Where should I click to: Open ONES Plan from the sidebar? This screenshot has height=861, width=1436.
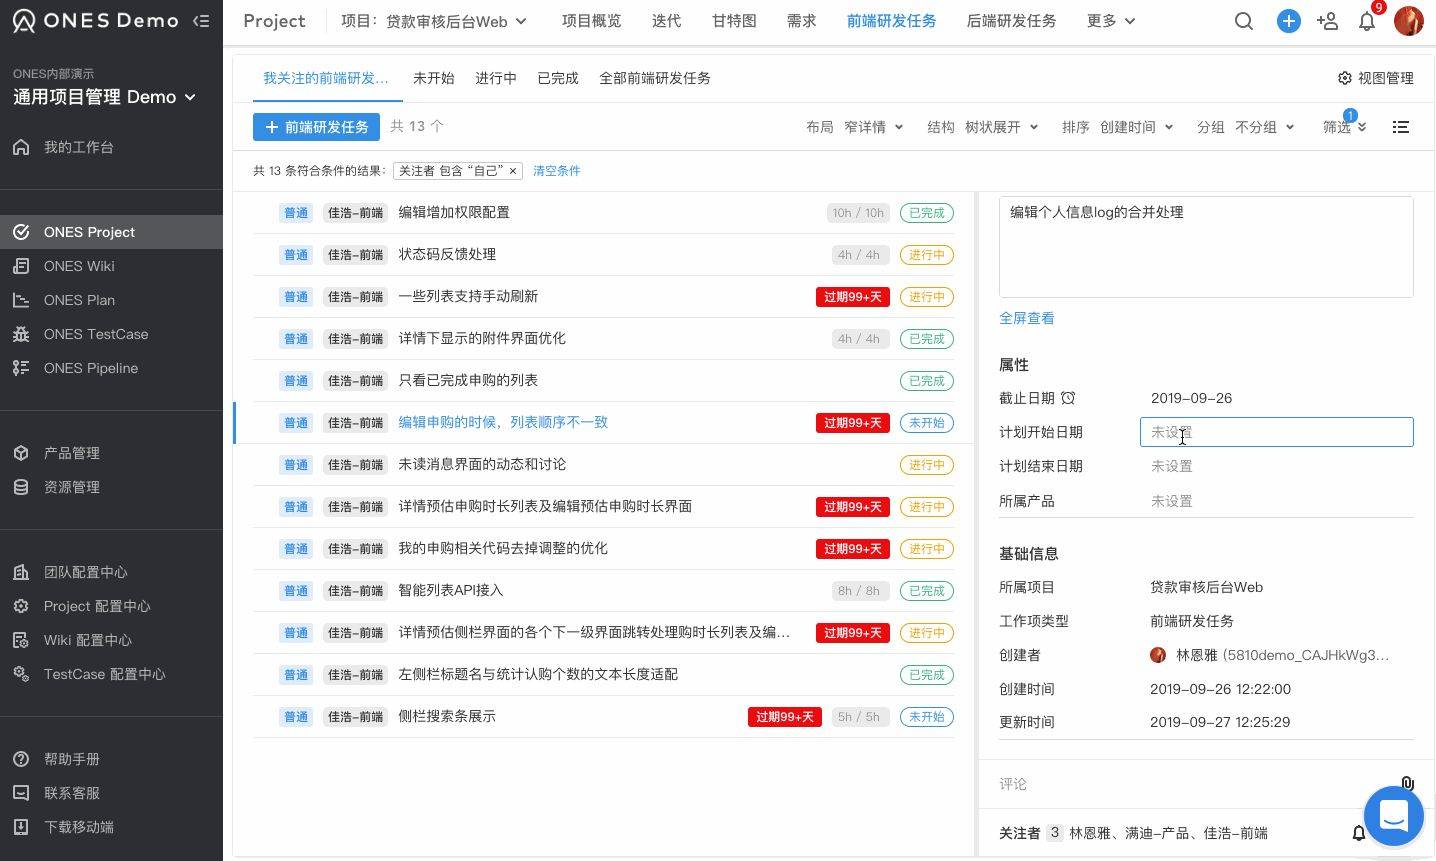(x=79, y=300)
